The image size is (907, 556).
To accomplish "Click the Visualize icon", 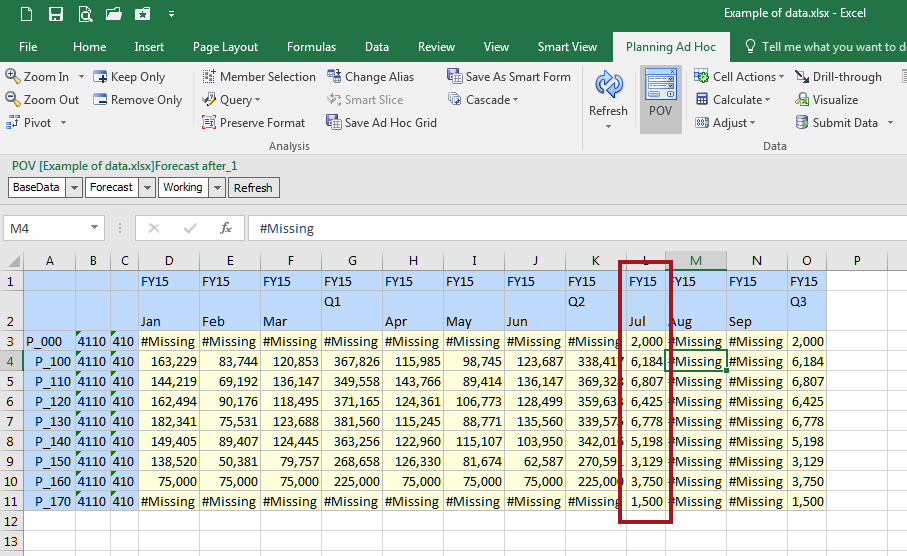I will [803, 100].
